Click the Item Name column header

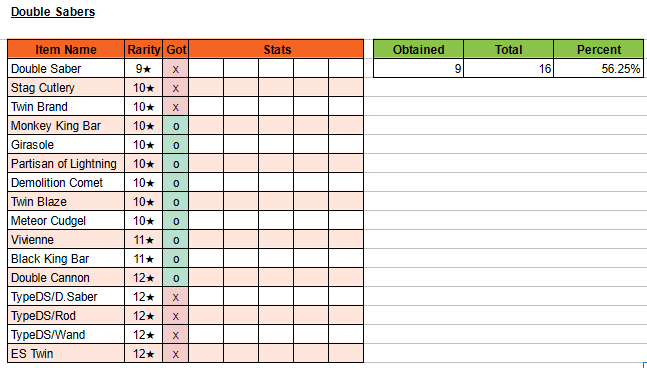click(x=66, y=50)
